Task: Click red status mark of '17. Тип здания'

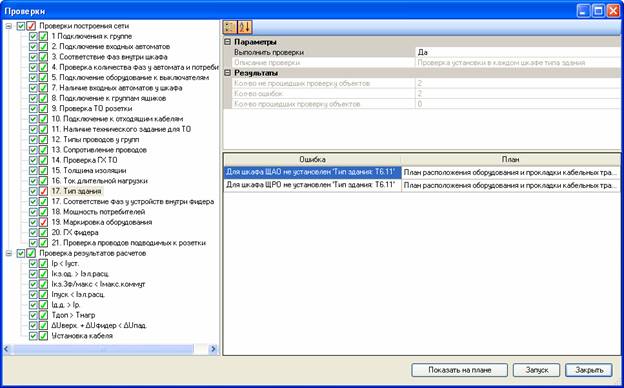Action: 43,191
